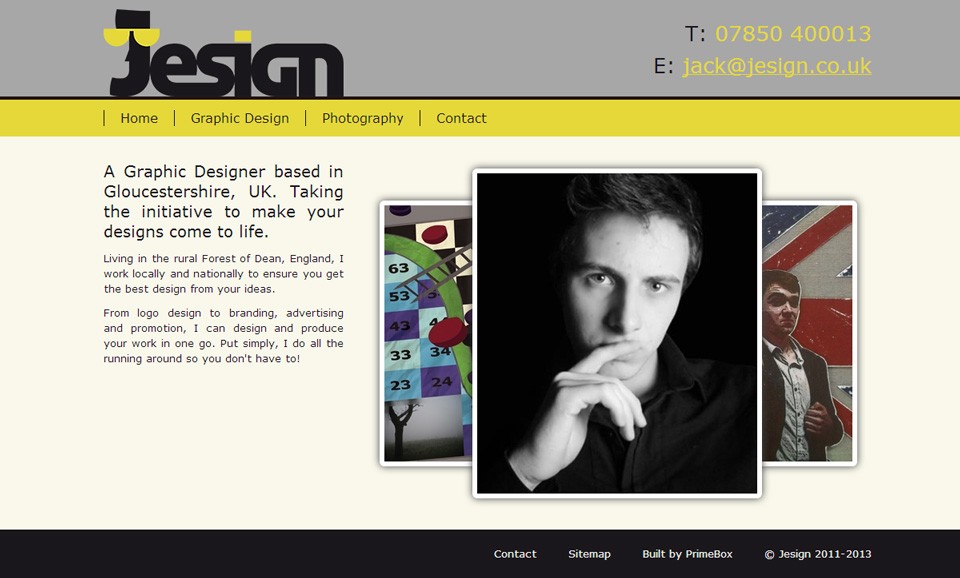Click the jack@jesign.co.uk email link
Screen dimensions: 960x578
(x=777, y=66)
